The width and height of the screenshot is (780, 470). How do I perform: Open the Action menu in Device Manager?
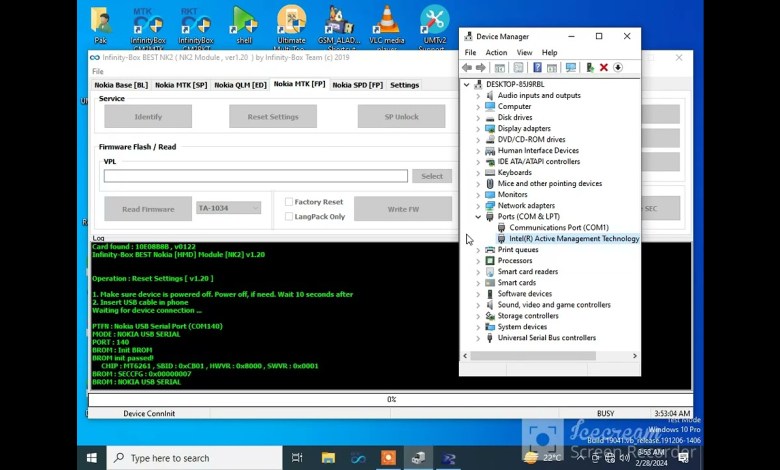pyautogui.click(x=496, y=53)
